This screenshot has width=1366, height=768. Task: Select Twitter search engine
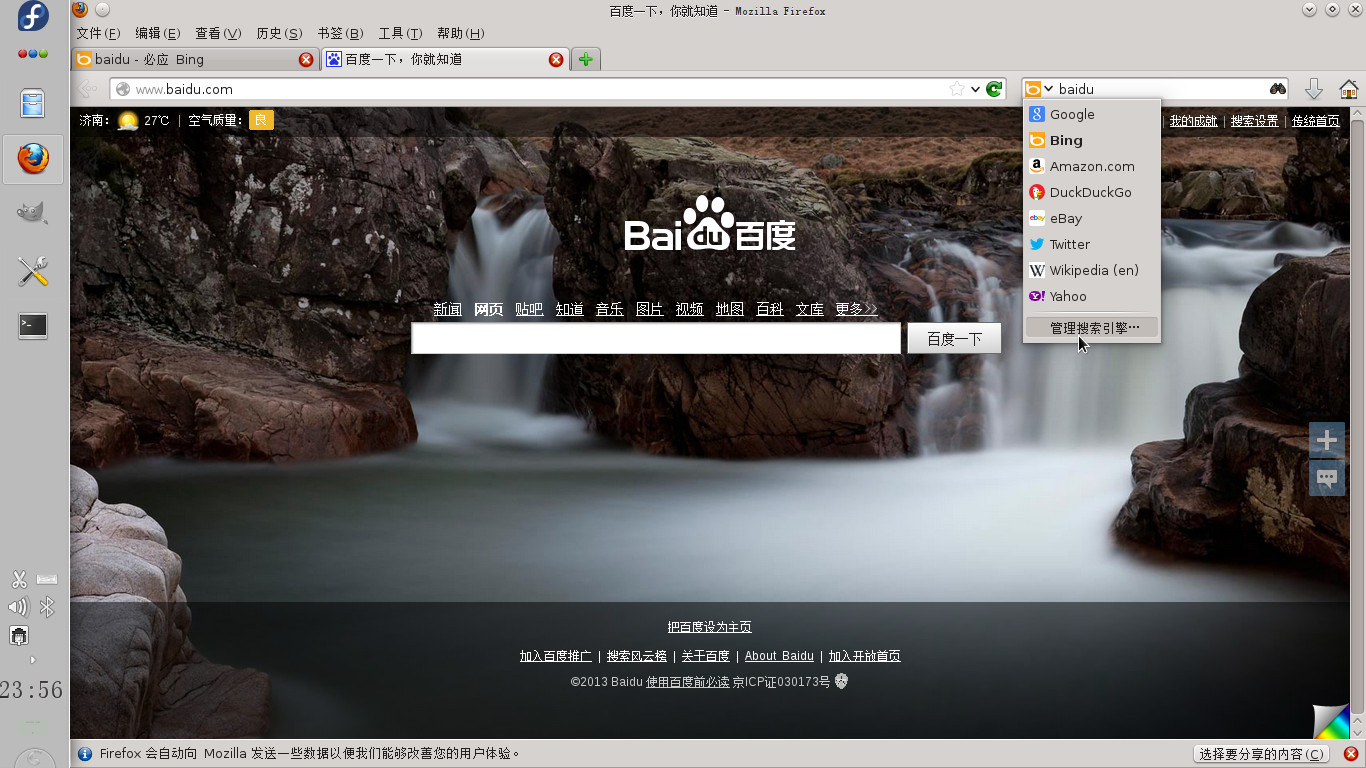click(1092, 245)
